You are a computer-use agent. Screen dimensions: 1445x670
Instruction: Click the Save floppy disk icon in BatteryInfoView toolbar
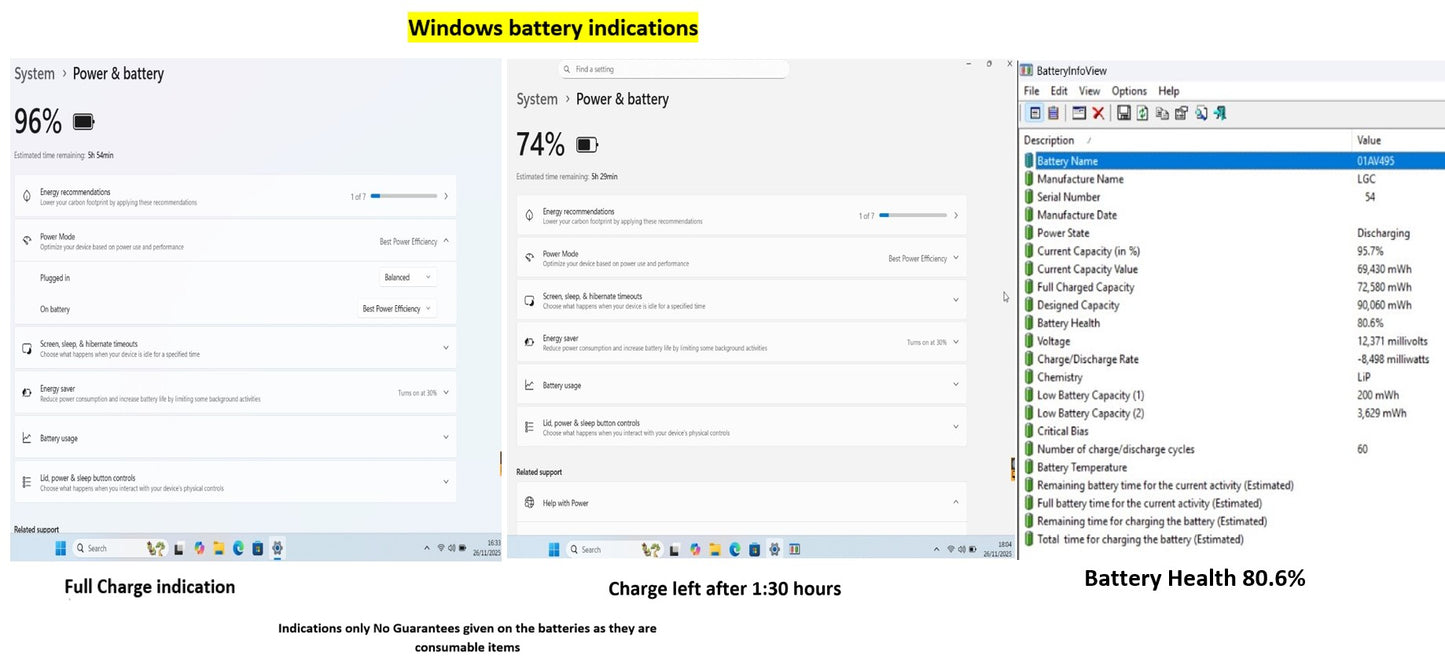(x=1123, y=114)
